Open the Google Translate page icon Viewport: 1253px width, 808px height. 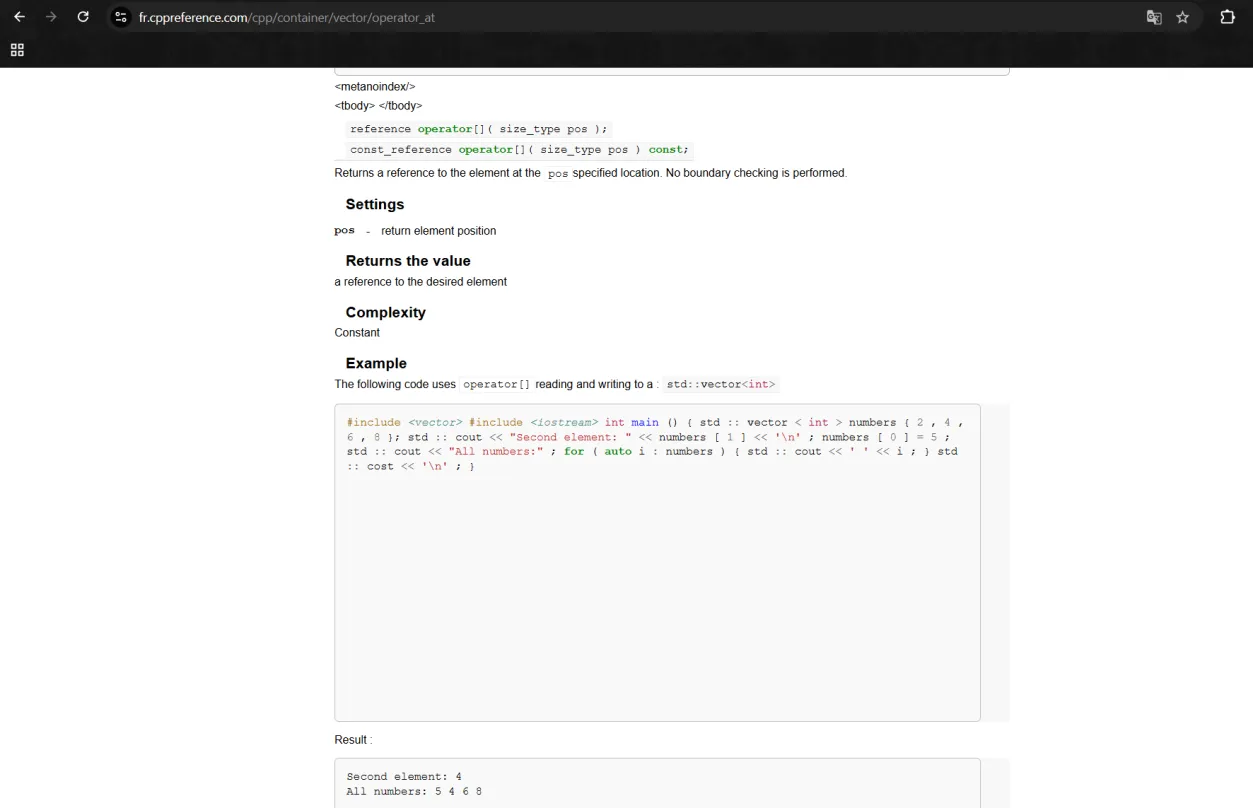pyautogui.click(x=1154, y=17)
